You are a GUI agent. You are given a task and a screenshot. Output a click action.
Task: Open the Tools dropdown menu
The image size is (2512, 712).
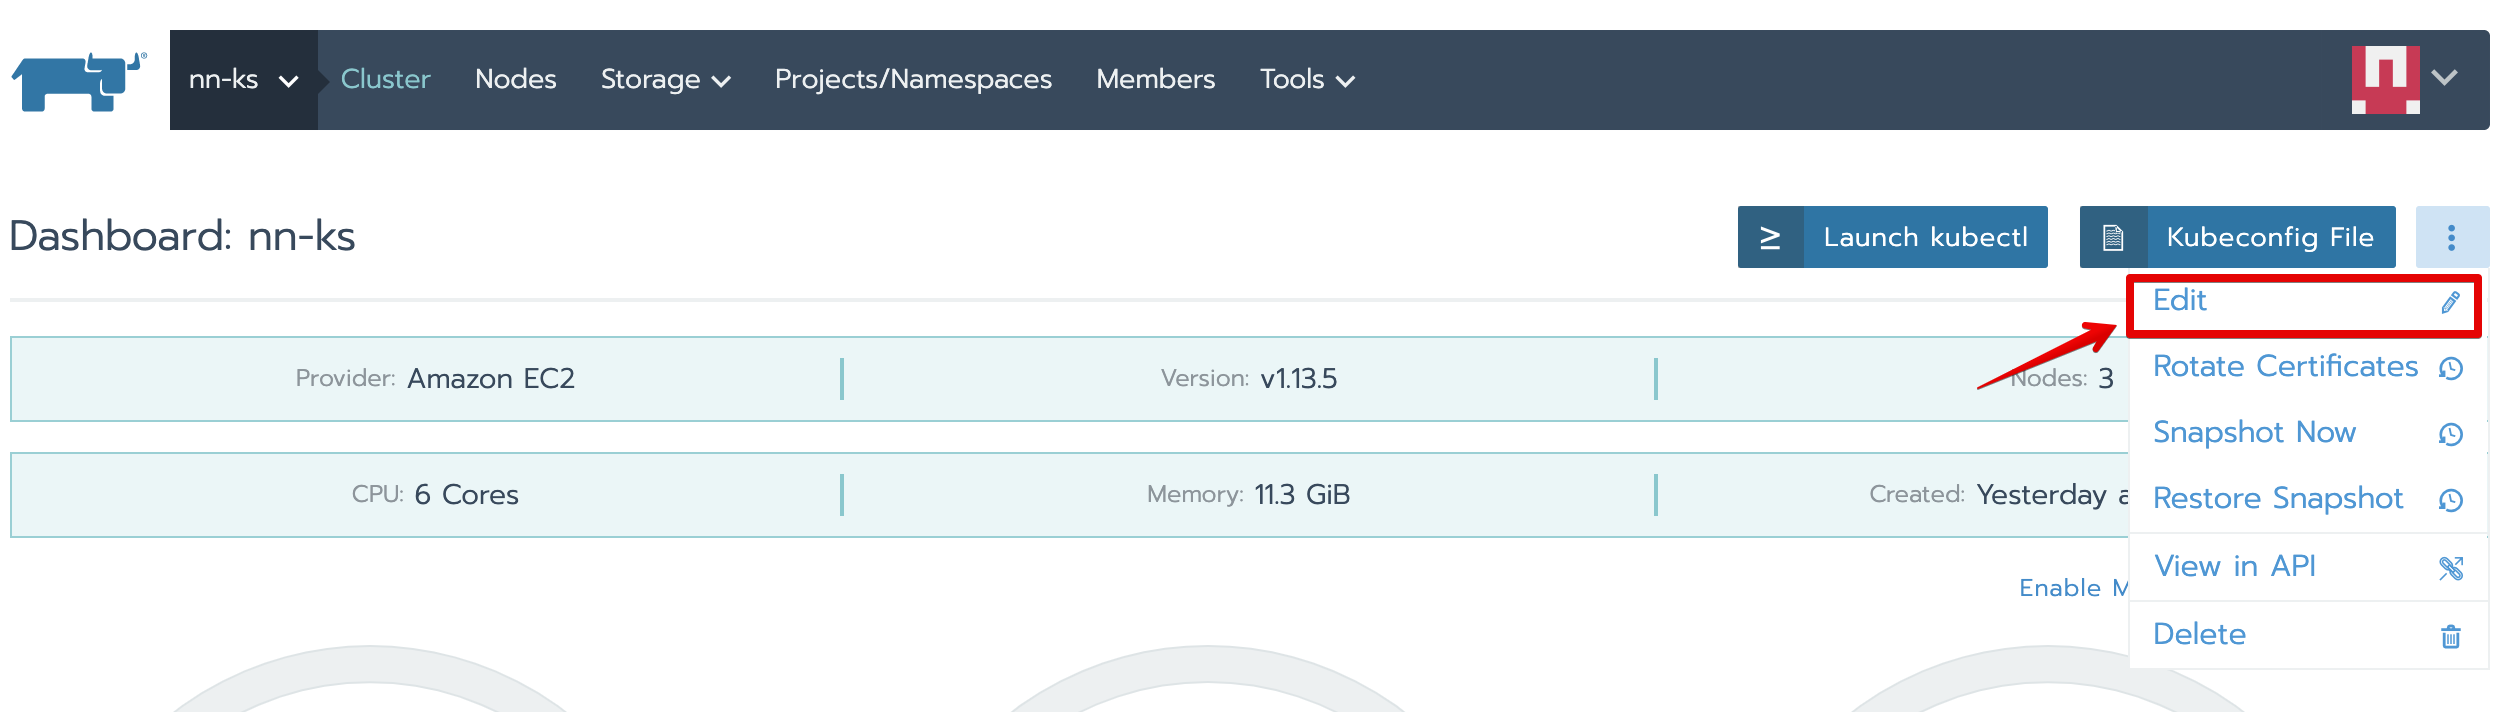pos(1306,80)
